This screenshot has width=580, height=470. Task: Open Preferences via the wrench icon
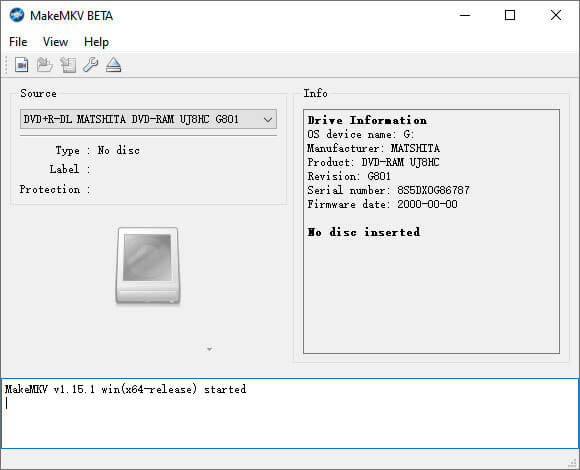point(91,65)
